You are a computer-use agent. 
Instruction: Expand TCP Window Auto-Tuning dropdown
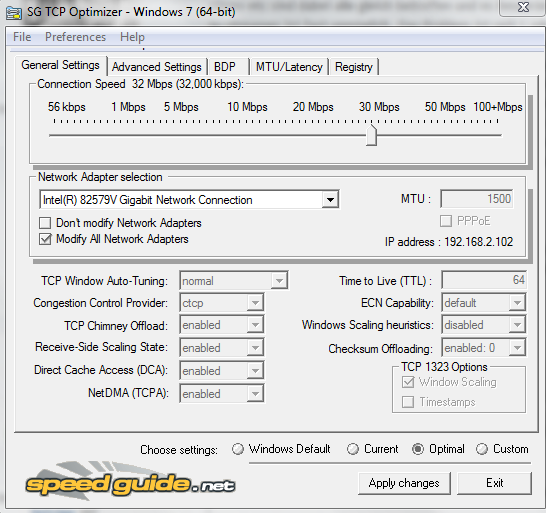[x=279, y=281]
